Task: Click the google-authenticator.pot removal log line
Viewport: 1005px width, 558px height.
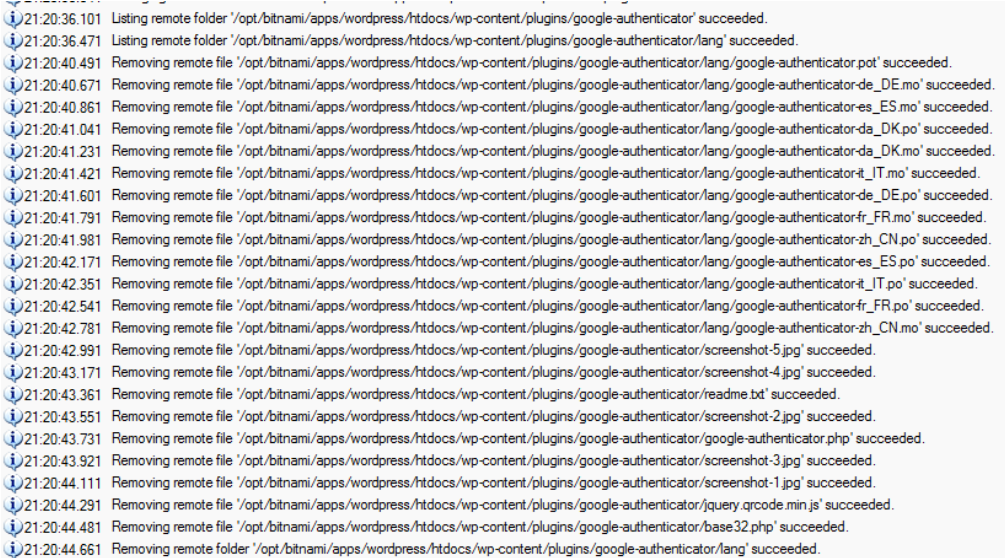Action: tap(478, 63)
